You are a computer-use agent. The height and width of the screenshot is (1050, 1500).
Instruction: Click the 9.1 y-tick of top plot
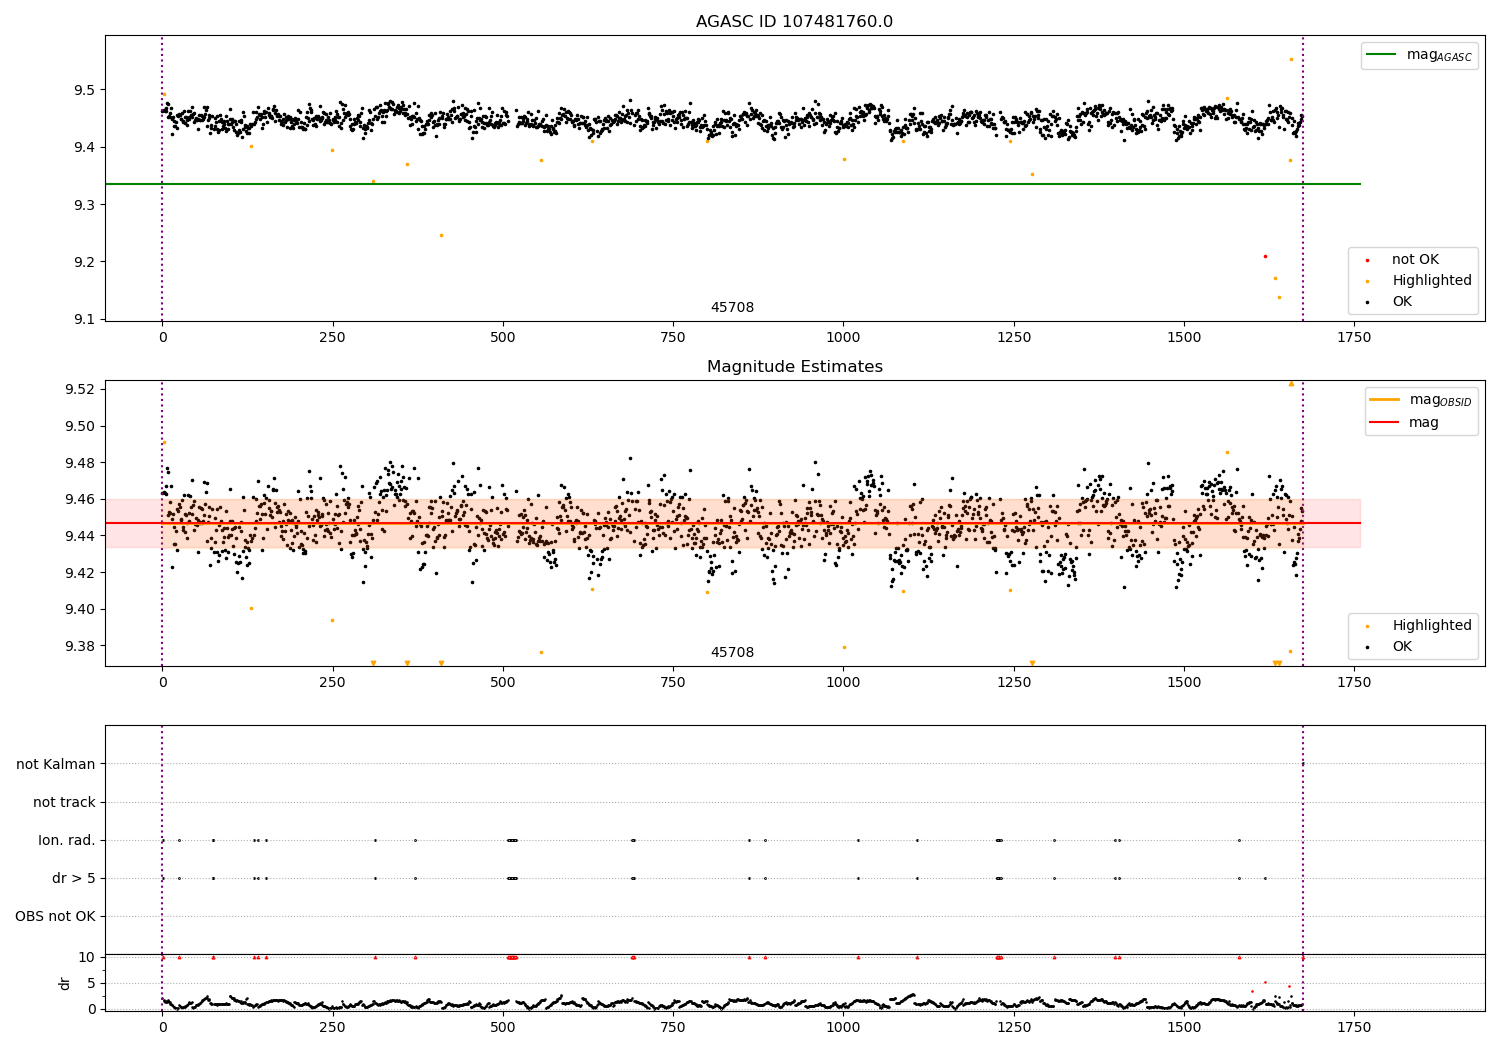(x=83, y=319)
